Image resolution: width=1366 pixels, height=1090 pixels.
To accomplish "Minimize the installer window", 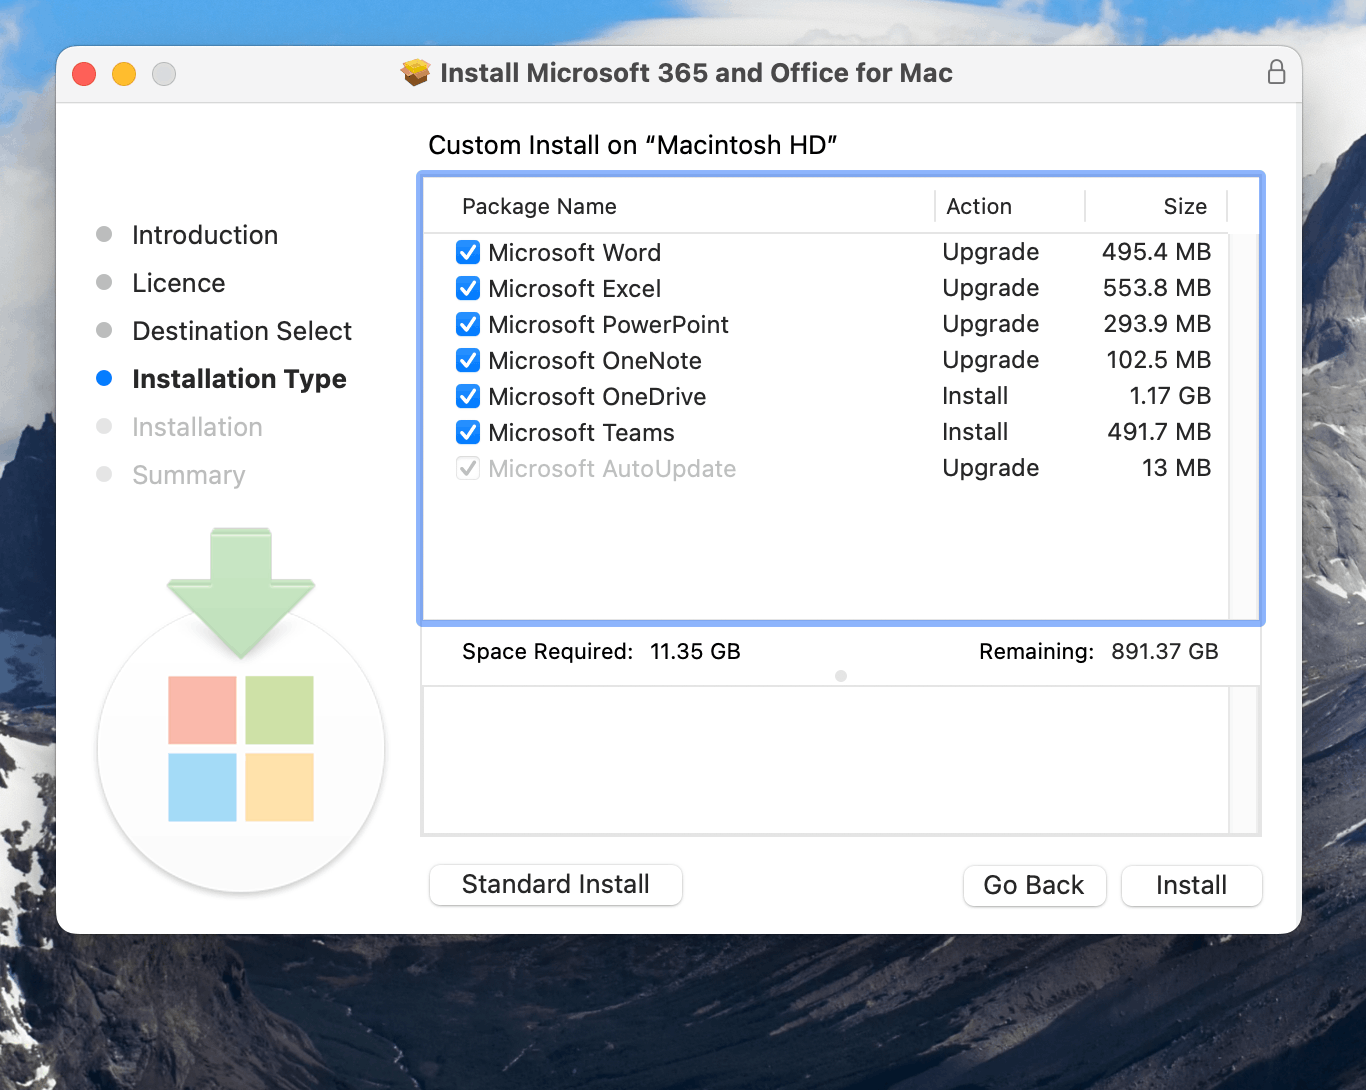I will [124, 74].
